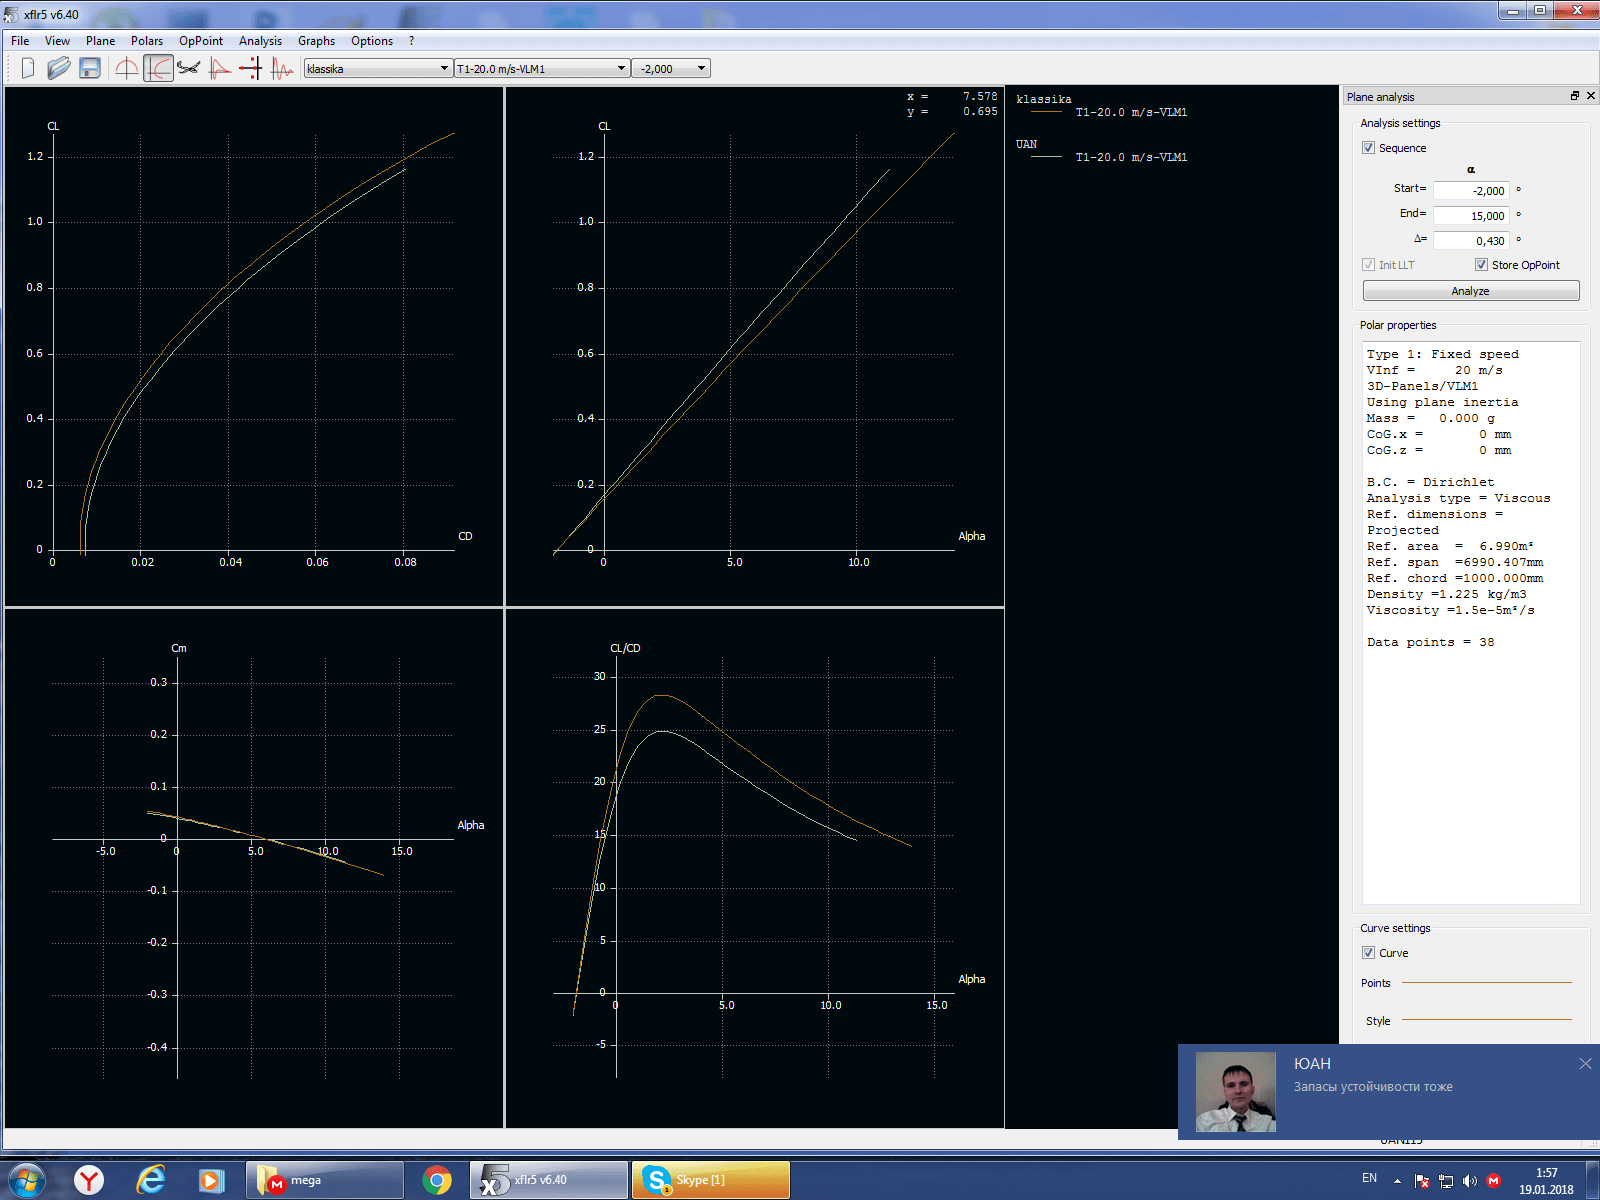Image resolution: width=1600 pixels, height=1200 pixels.
Task: Disable the Store OpPoint checkbox
Action: pos(1481,265)
